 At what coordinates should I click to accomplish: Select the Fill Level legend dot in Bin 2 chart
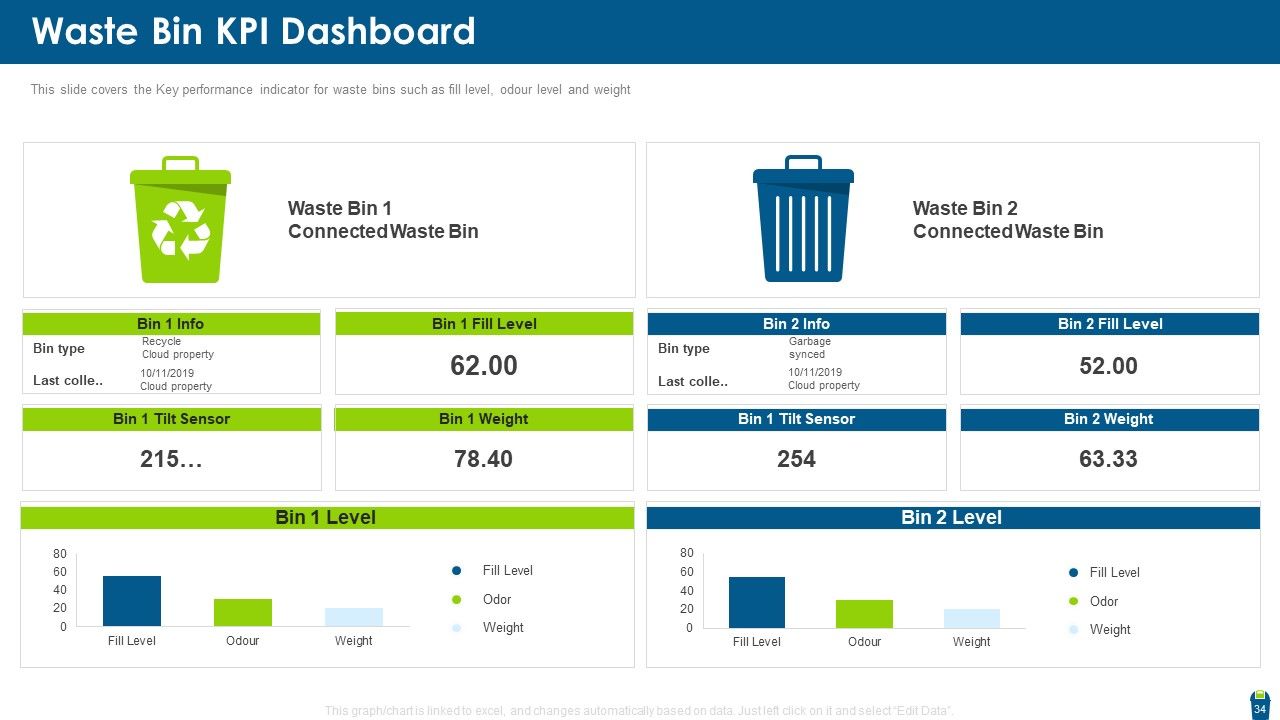pyautogui.click(x=1074, y=573)
